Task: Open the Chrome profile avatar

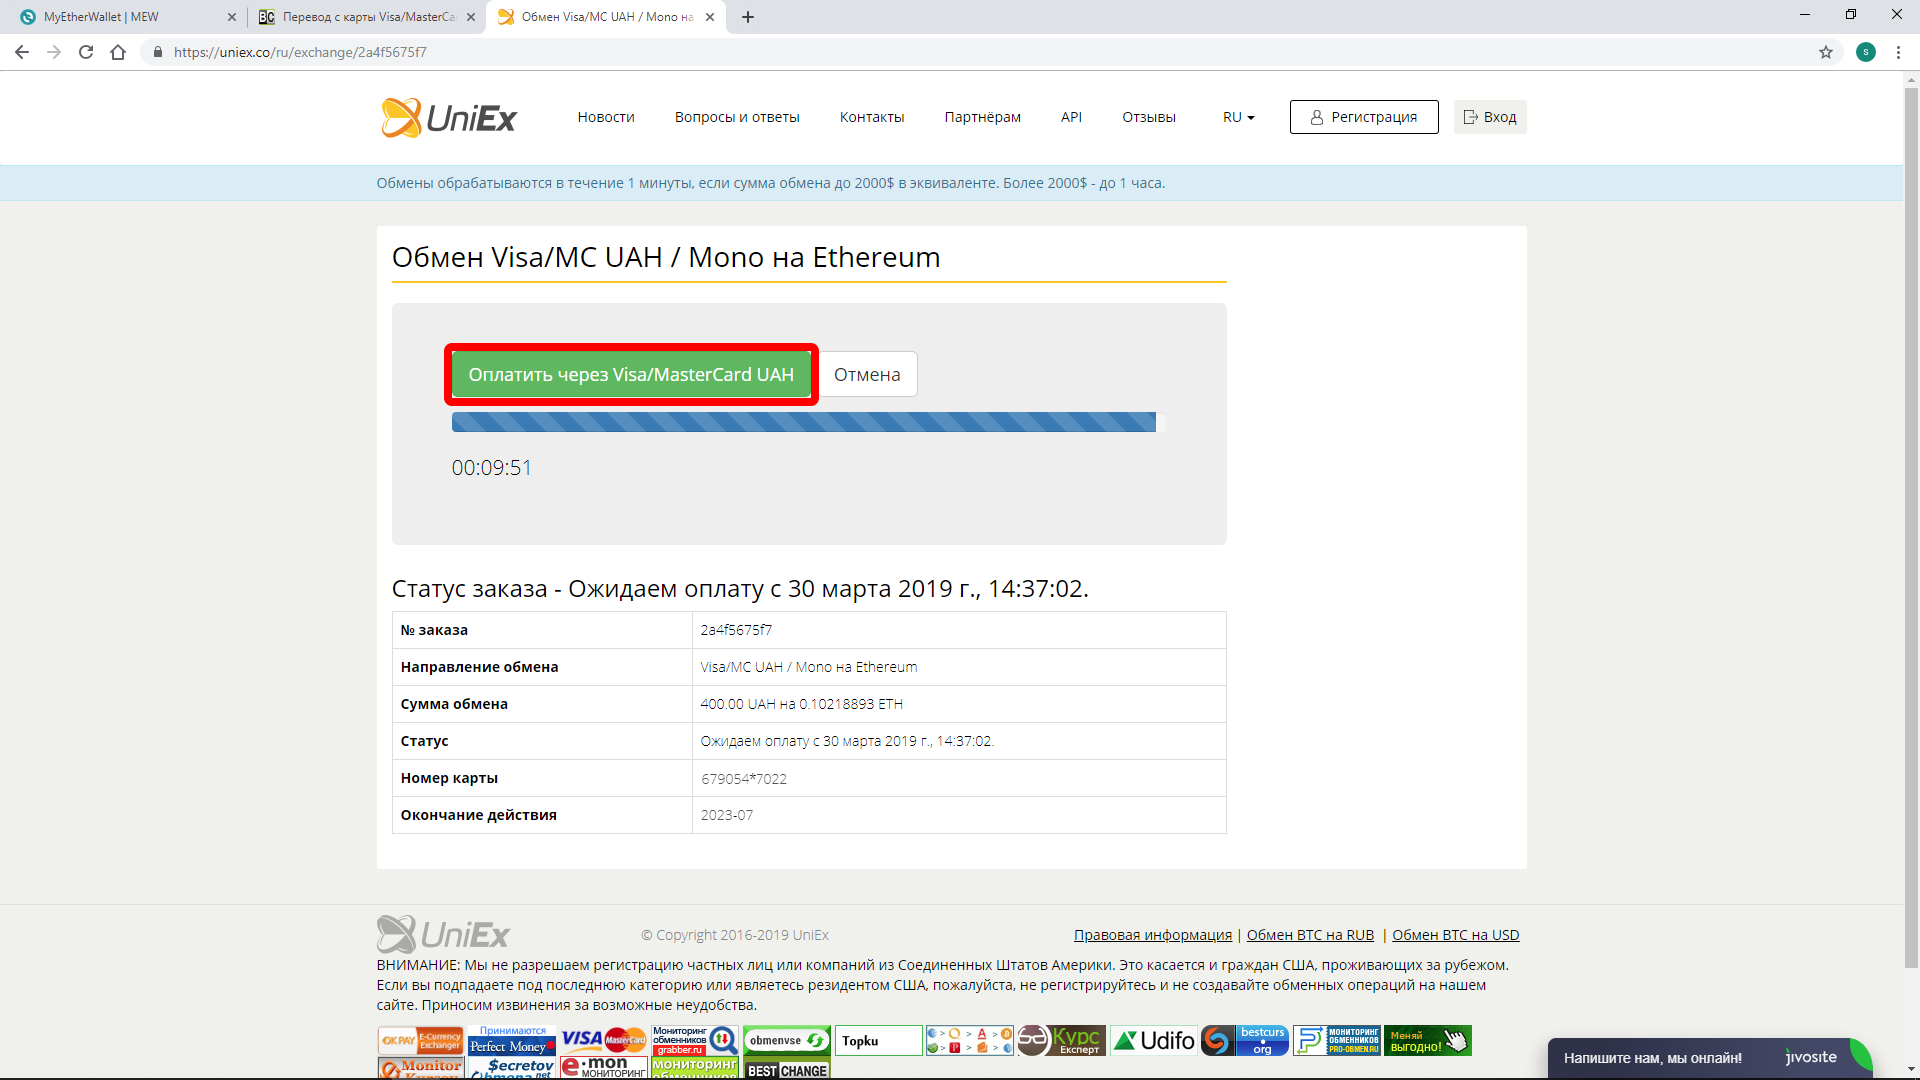Action: tap(1866, 52)
